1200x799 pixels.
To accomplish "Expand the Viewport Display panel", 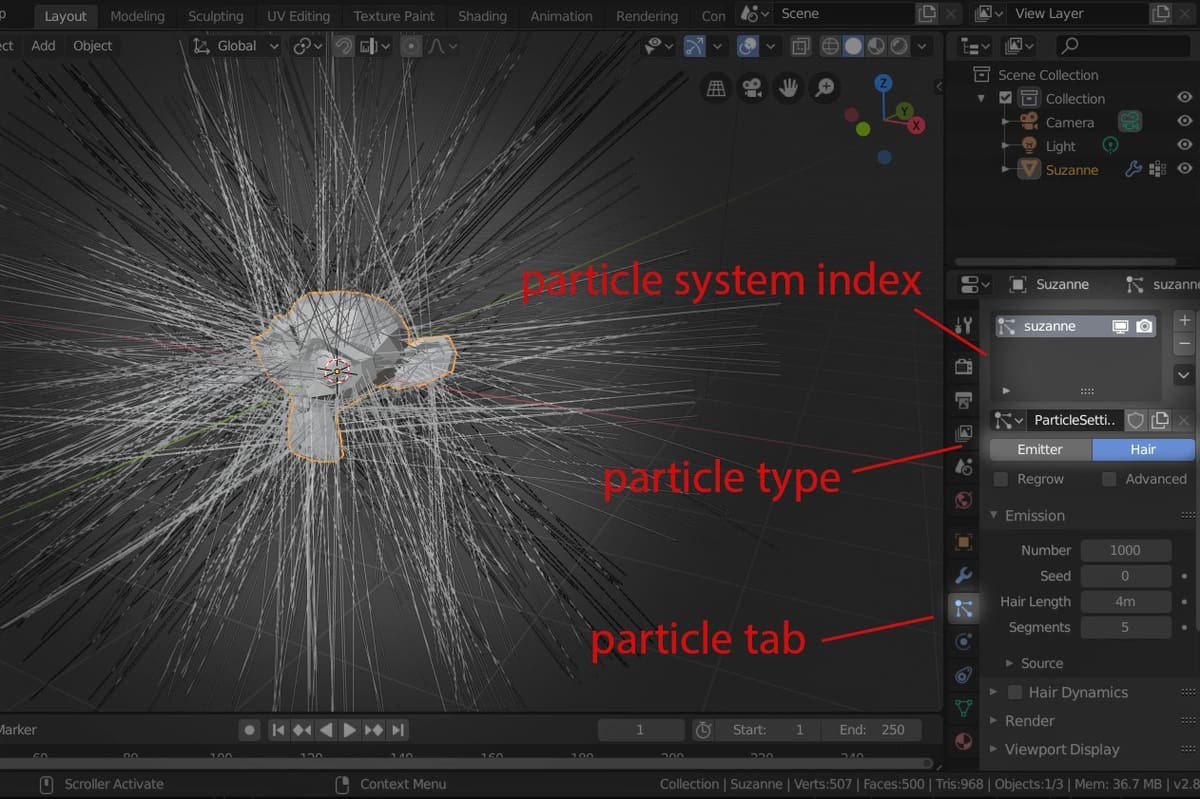I will (x=993, y=749).
